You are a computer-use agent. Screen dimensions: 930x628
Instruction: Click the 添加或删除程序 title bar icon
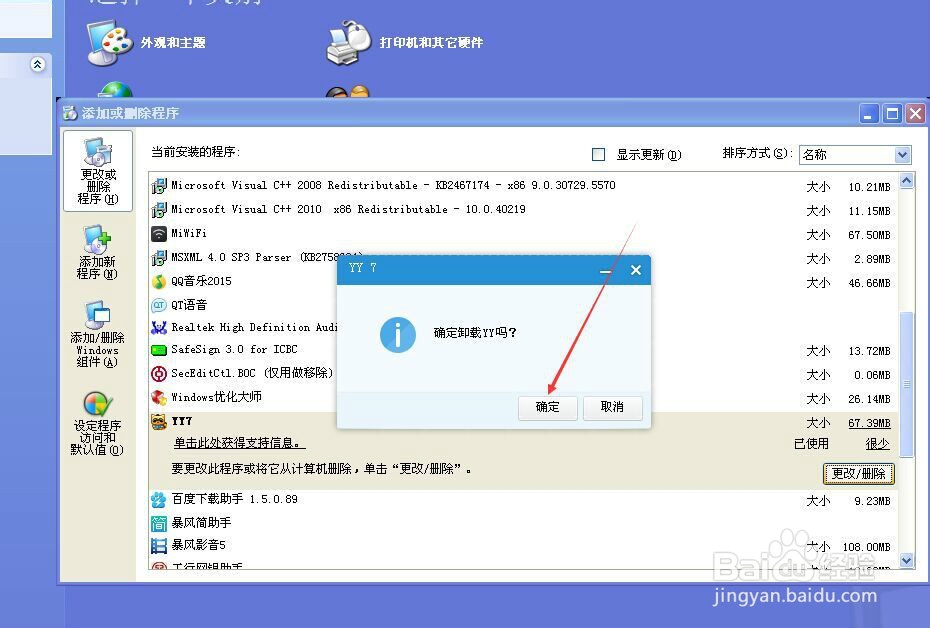tap(70, 113)
